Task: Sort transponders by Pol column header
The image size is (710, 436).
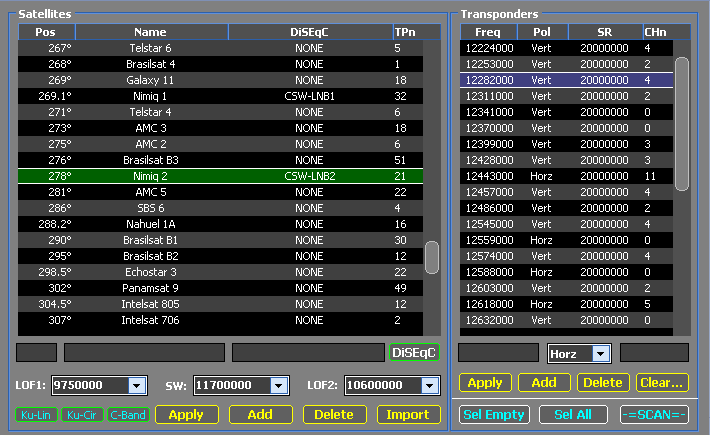Action: [x=542, y=32]
